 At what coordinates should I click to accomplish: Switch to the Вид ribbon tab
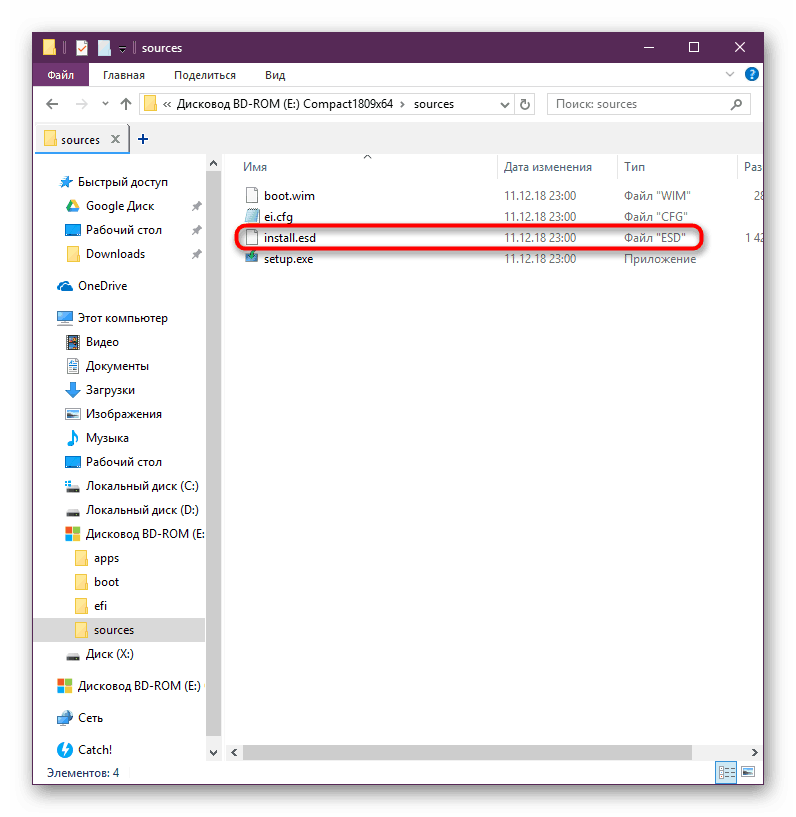pos(275,75)
